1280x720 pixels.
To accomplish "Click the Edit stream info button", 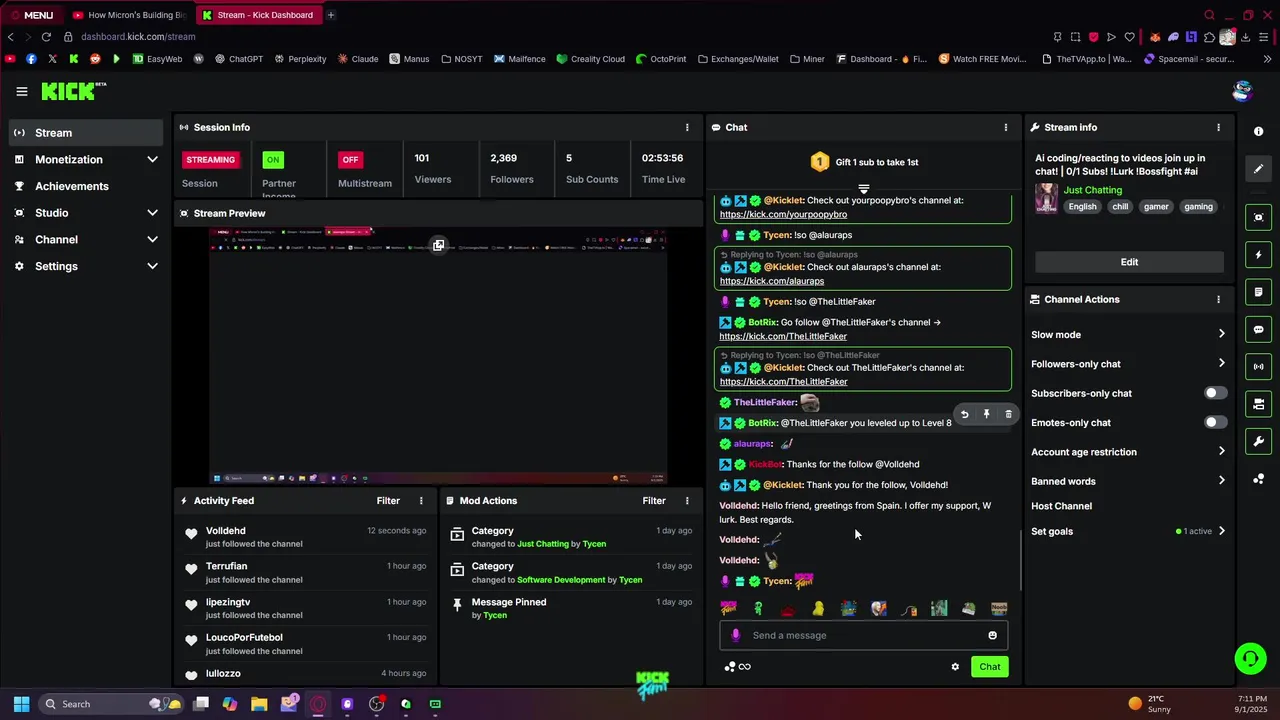I will tap(1129, 262).
